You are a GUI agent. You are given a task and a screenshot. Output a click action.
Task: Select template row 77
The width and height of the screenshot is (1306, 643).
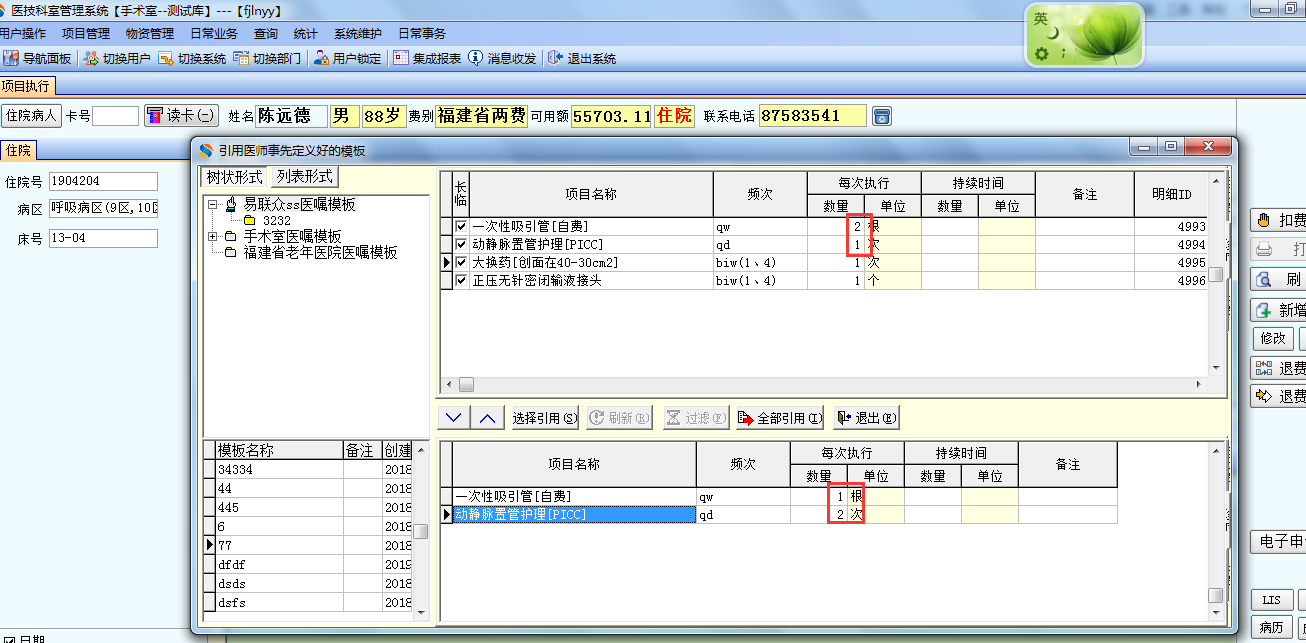309,545
